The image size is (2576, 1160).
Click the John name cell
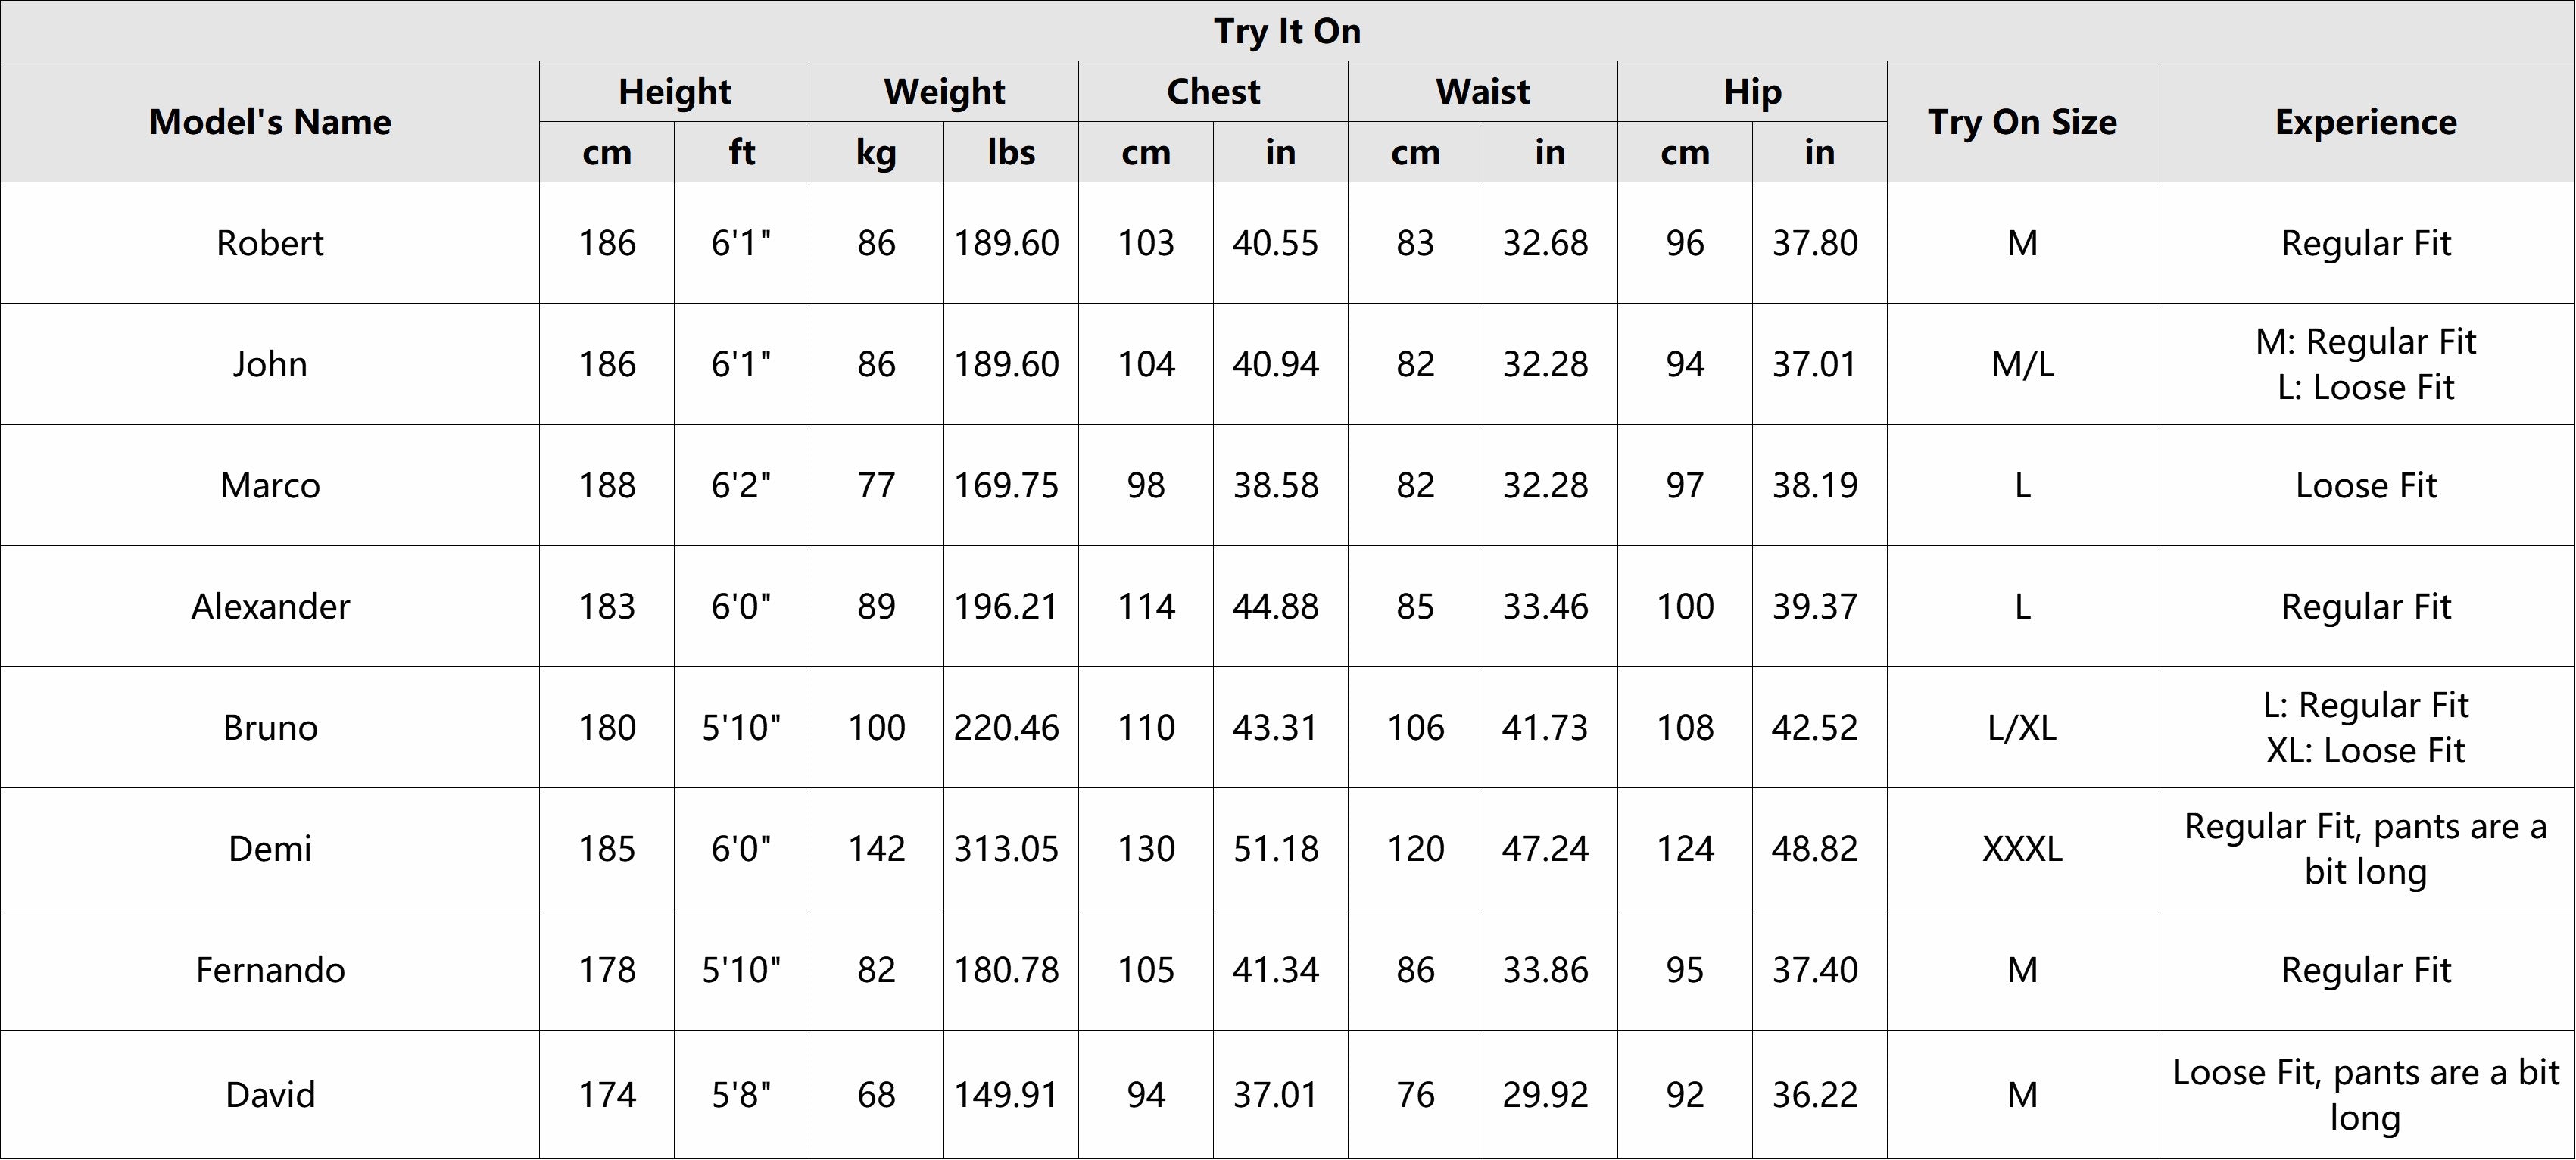[270, 364]
